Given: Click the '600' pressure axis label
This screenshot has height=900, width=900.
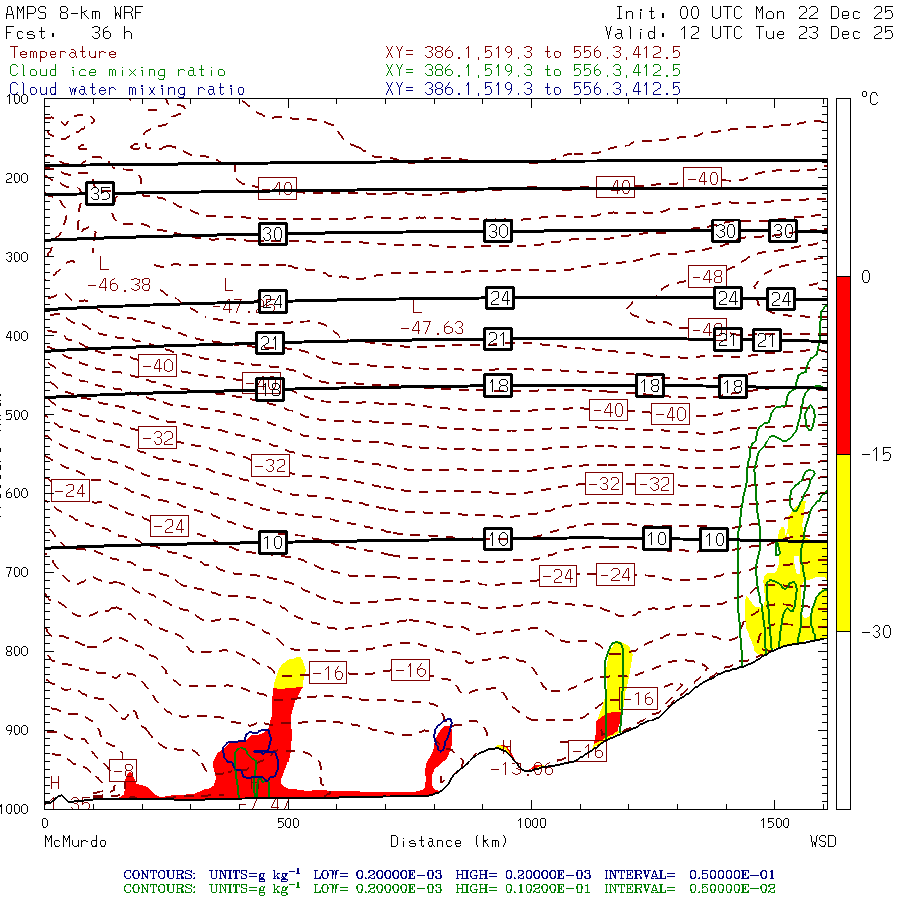Looking at the screenshot, I should [17, 494].
